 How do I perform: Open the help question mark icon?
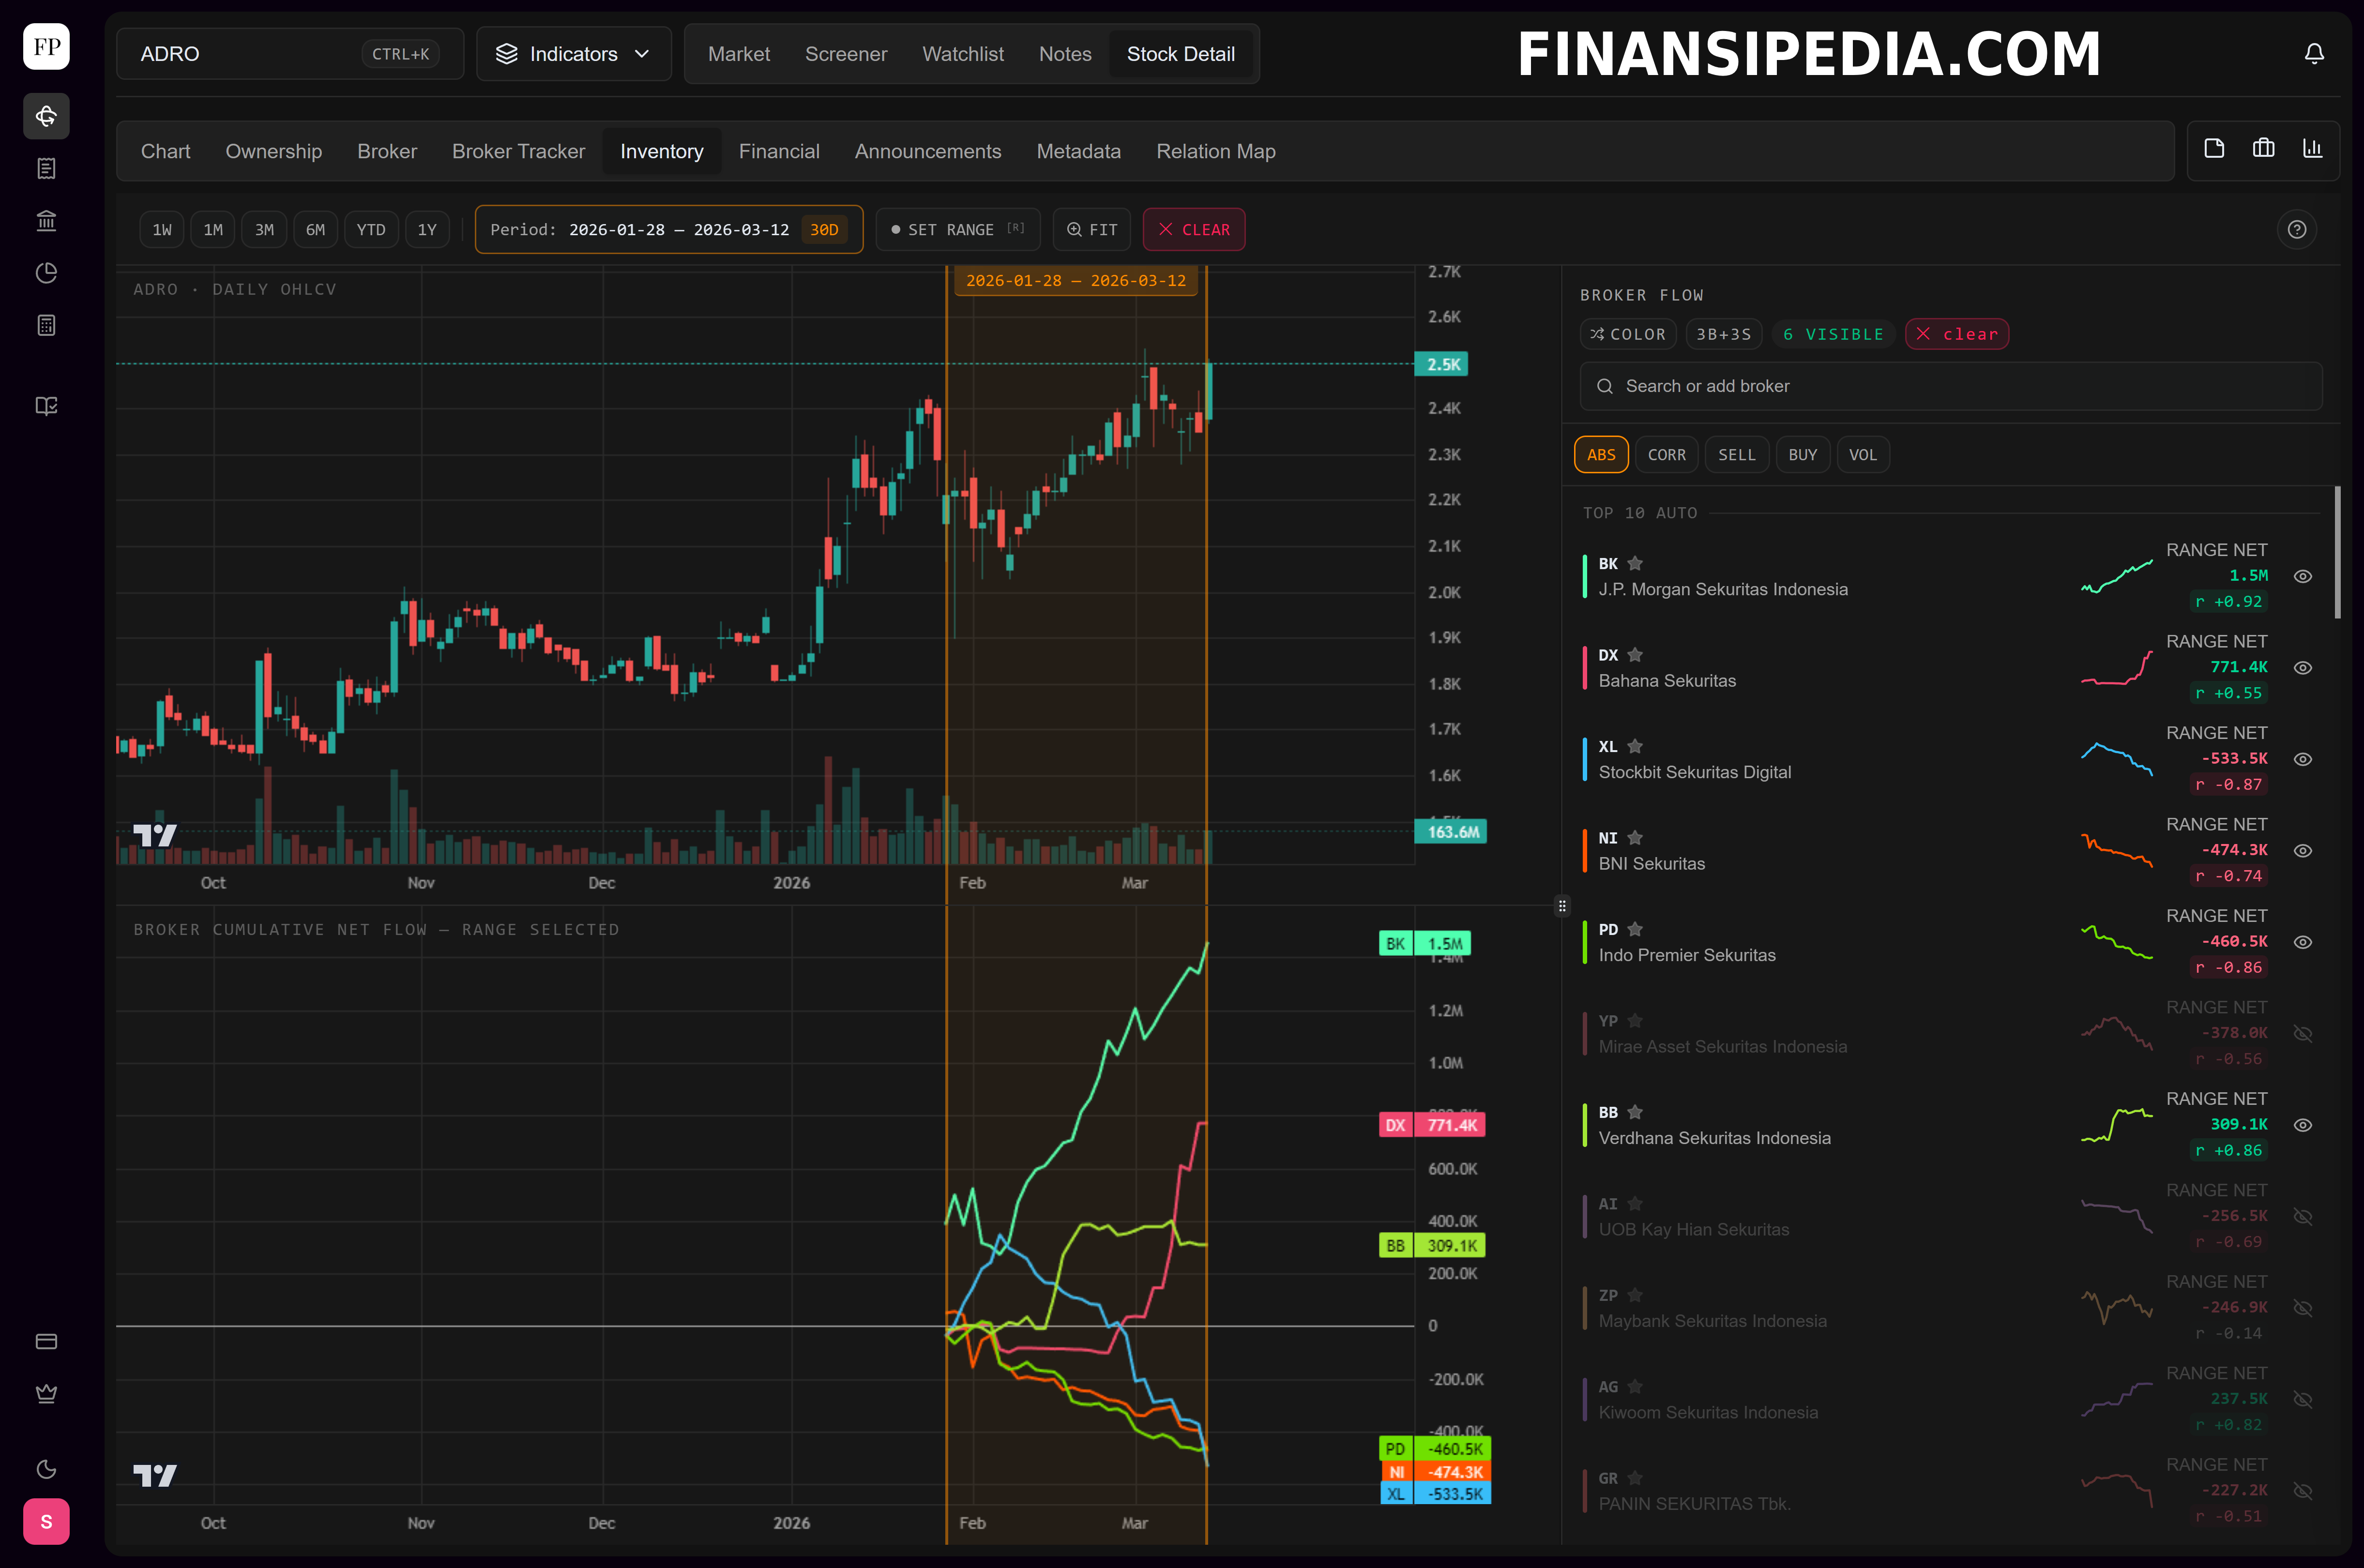[2297, 230]
